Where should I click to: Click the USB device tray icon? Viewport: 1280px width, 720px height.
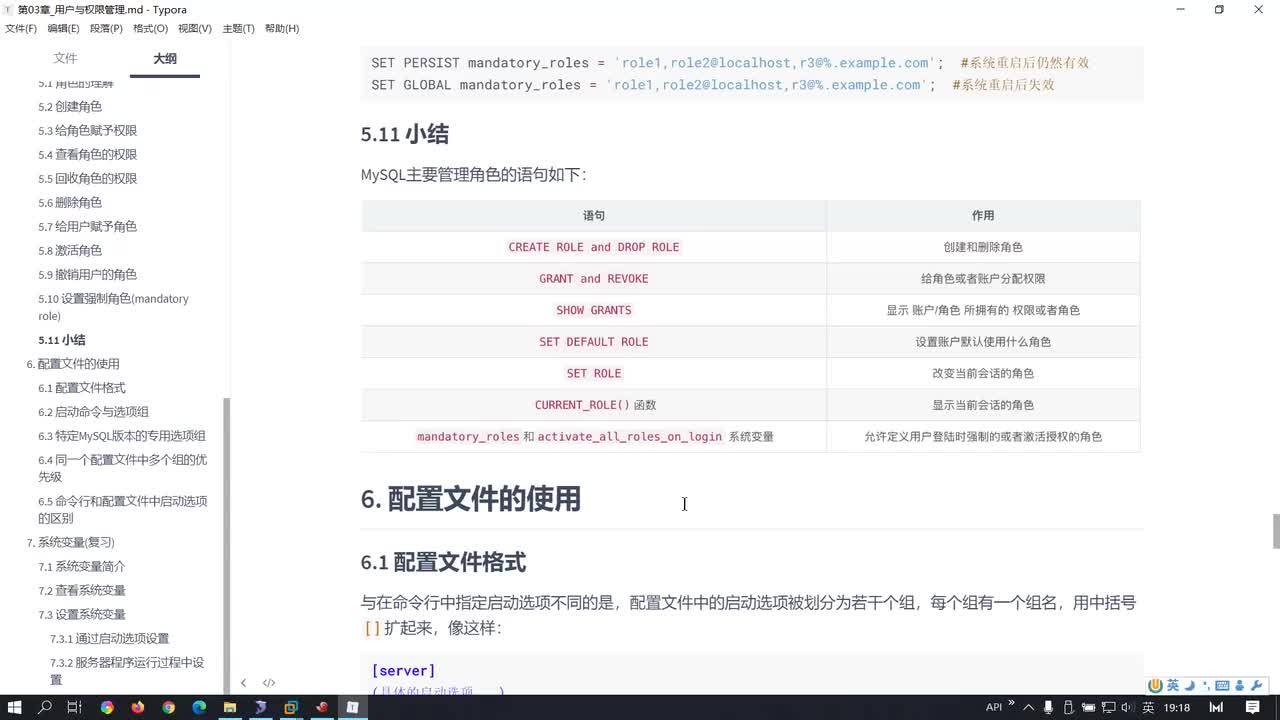coord(1068,707)
